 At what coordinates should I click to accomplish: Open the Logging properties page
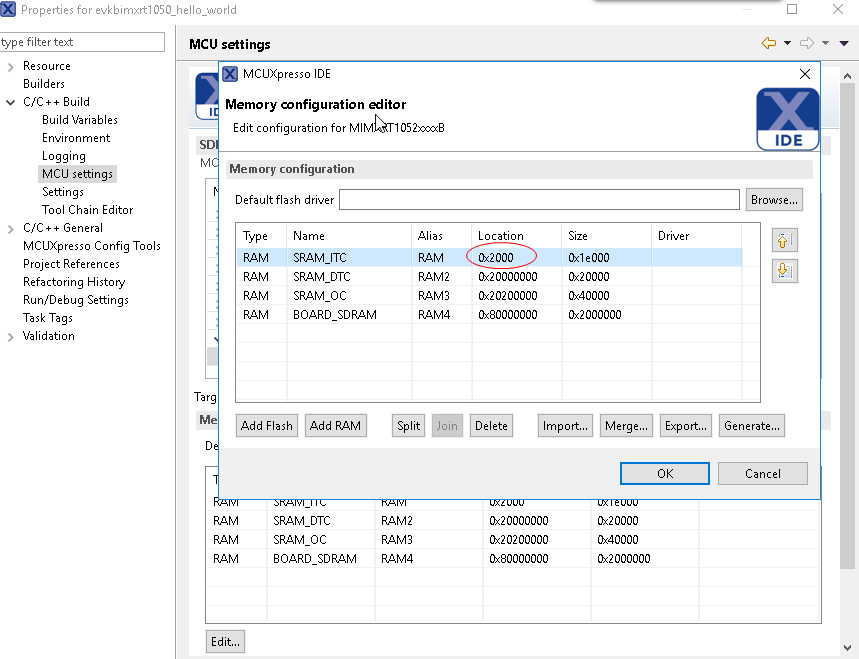64,156
